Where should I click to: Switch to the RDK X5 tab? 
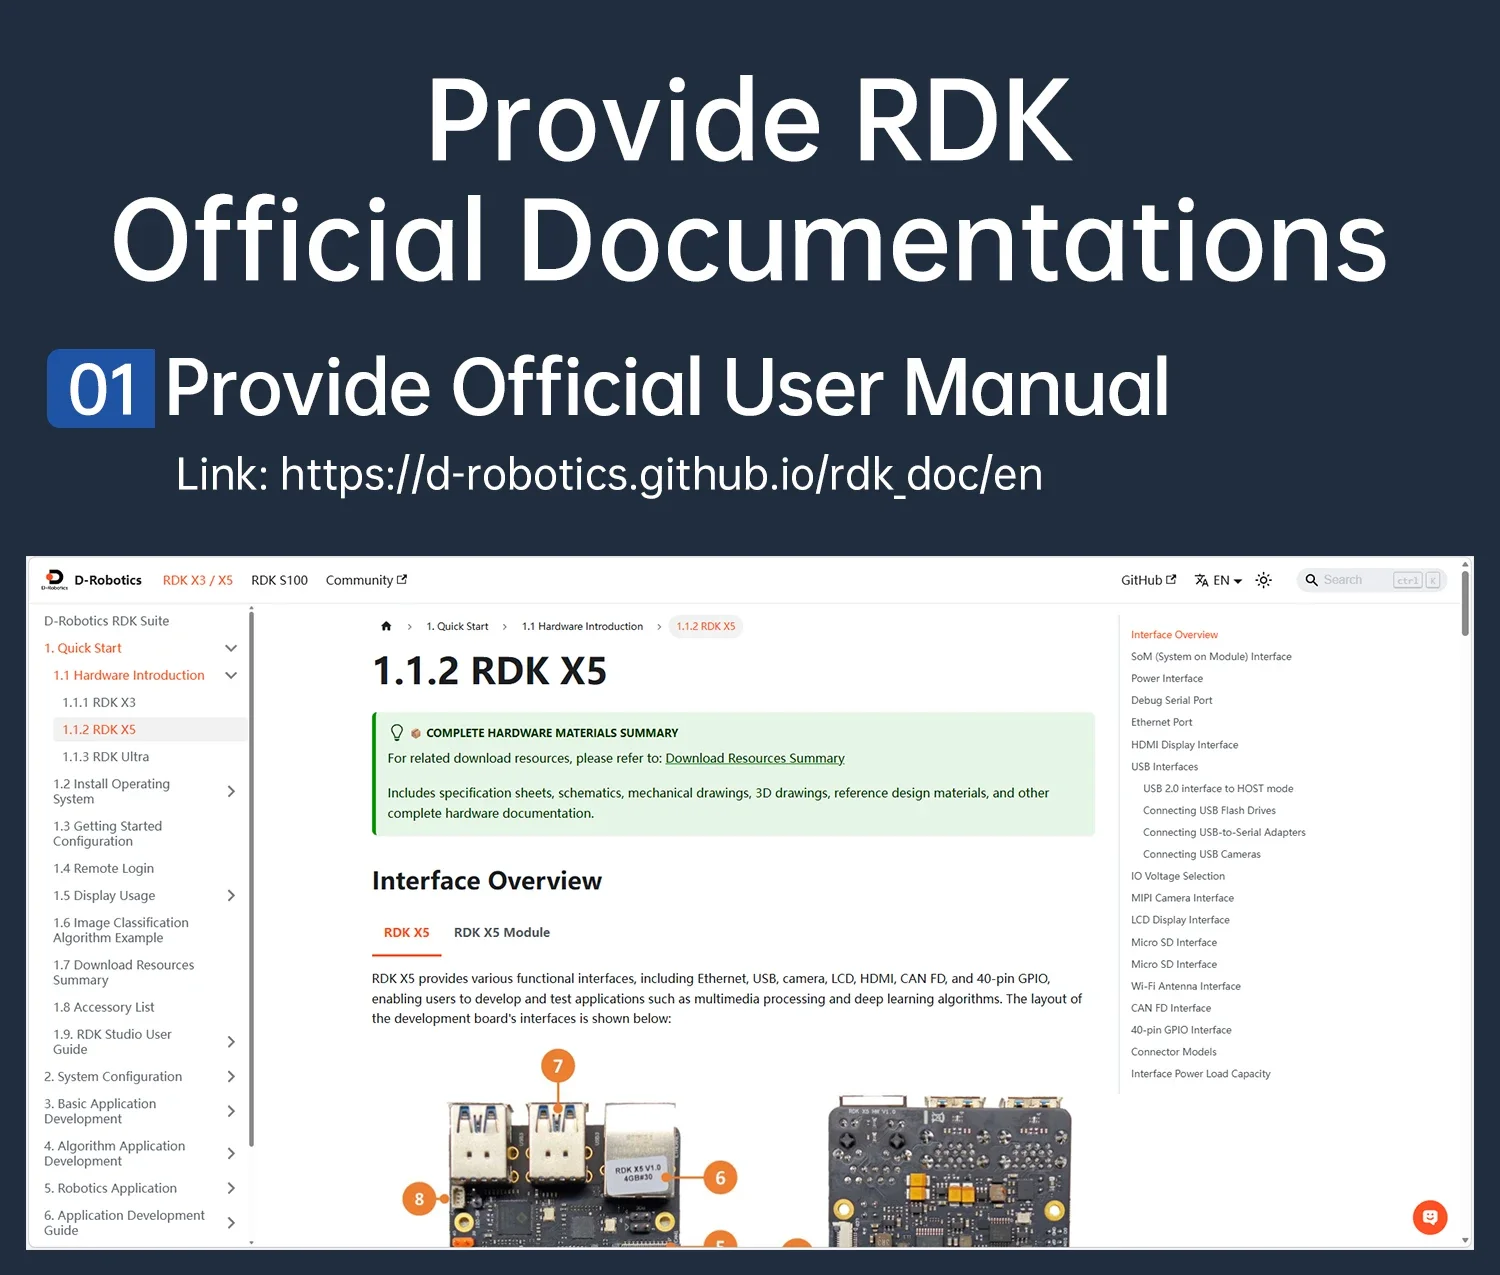click(x=406, y=932)
